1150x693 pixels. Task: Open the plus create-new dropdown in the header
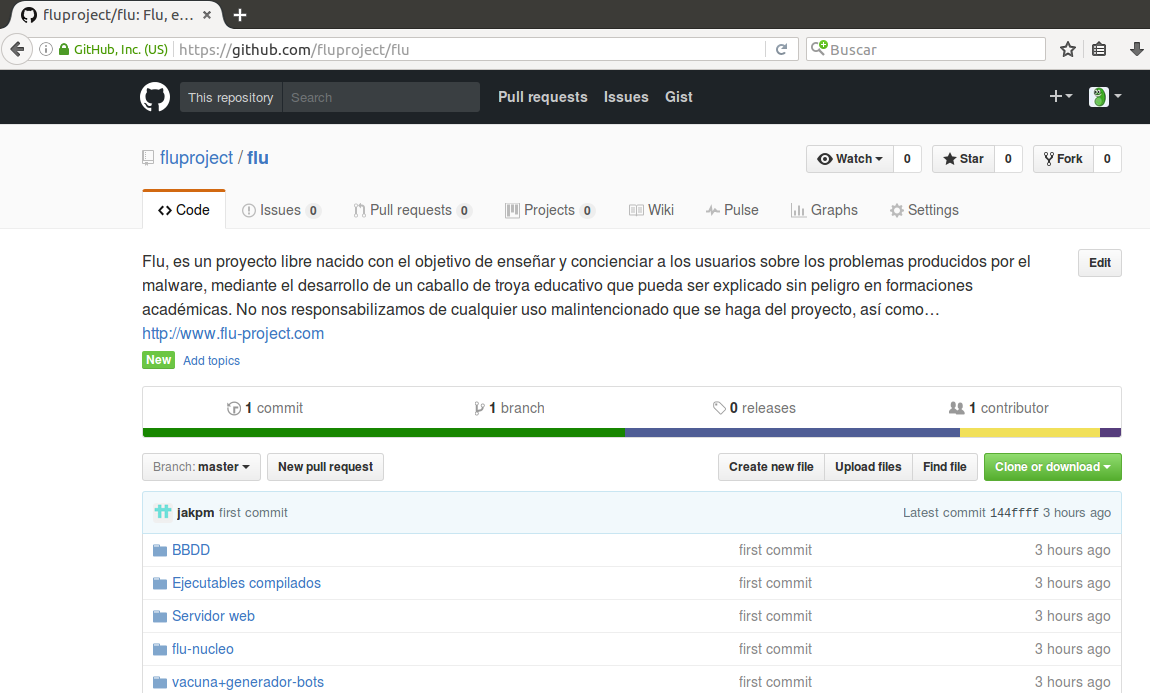click(1059, 96)
